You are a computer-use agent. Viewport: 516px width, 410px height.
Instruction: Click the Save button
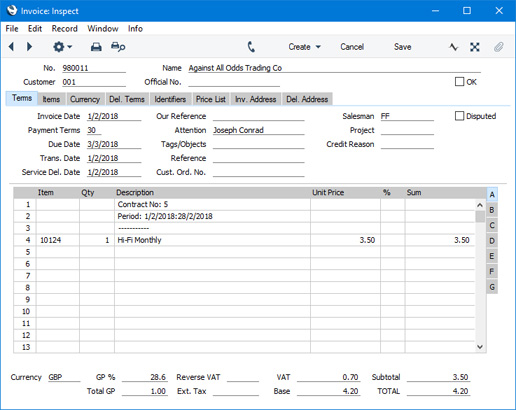point(403,47)
